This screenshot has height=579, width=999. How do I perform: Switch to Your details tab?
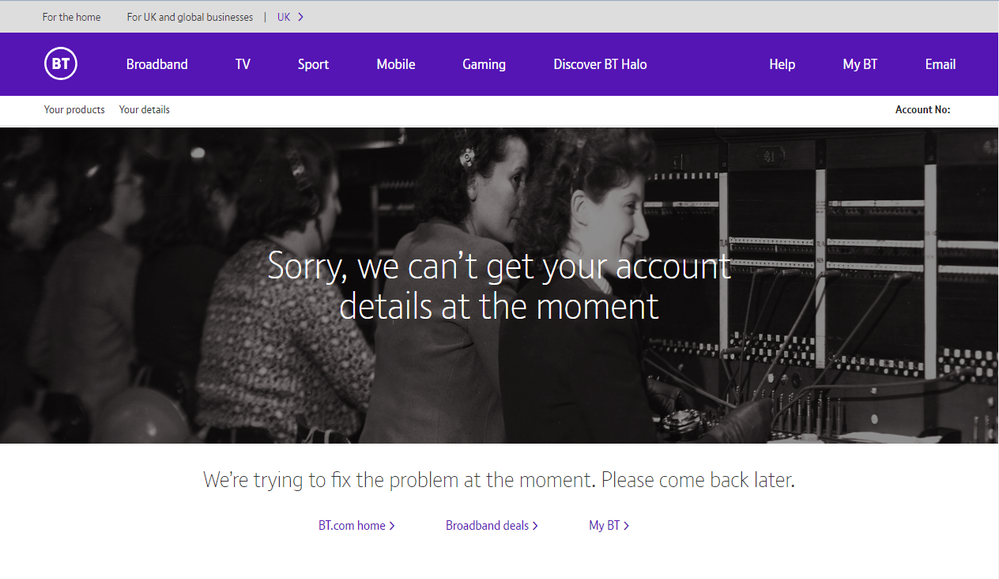pyautogui.click(x=144, y=110)
